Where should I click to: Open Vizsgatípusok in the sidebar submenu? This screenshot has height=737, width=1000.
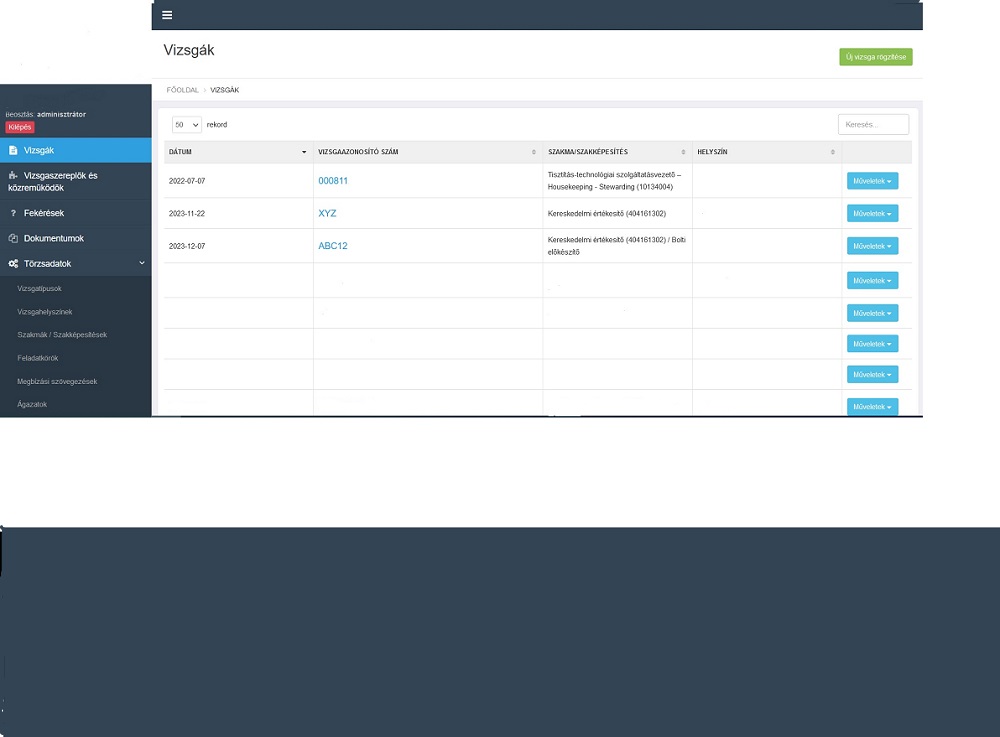(x=39, y=289)
